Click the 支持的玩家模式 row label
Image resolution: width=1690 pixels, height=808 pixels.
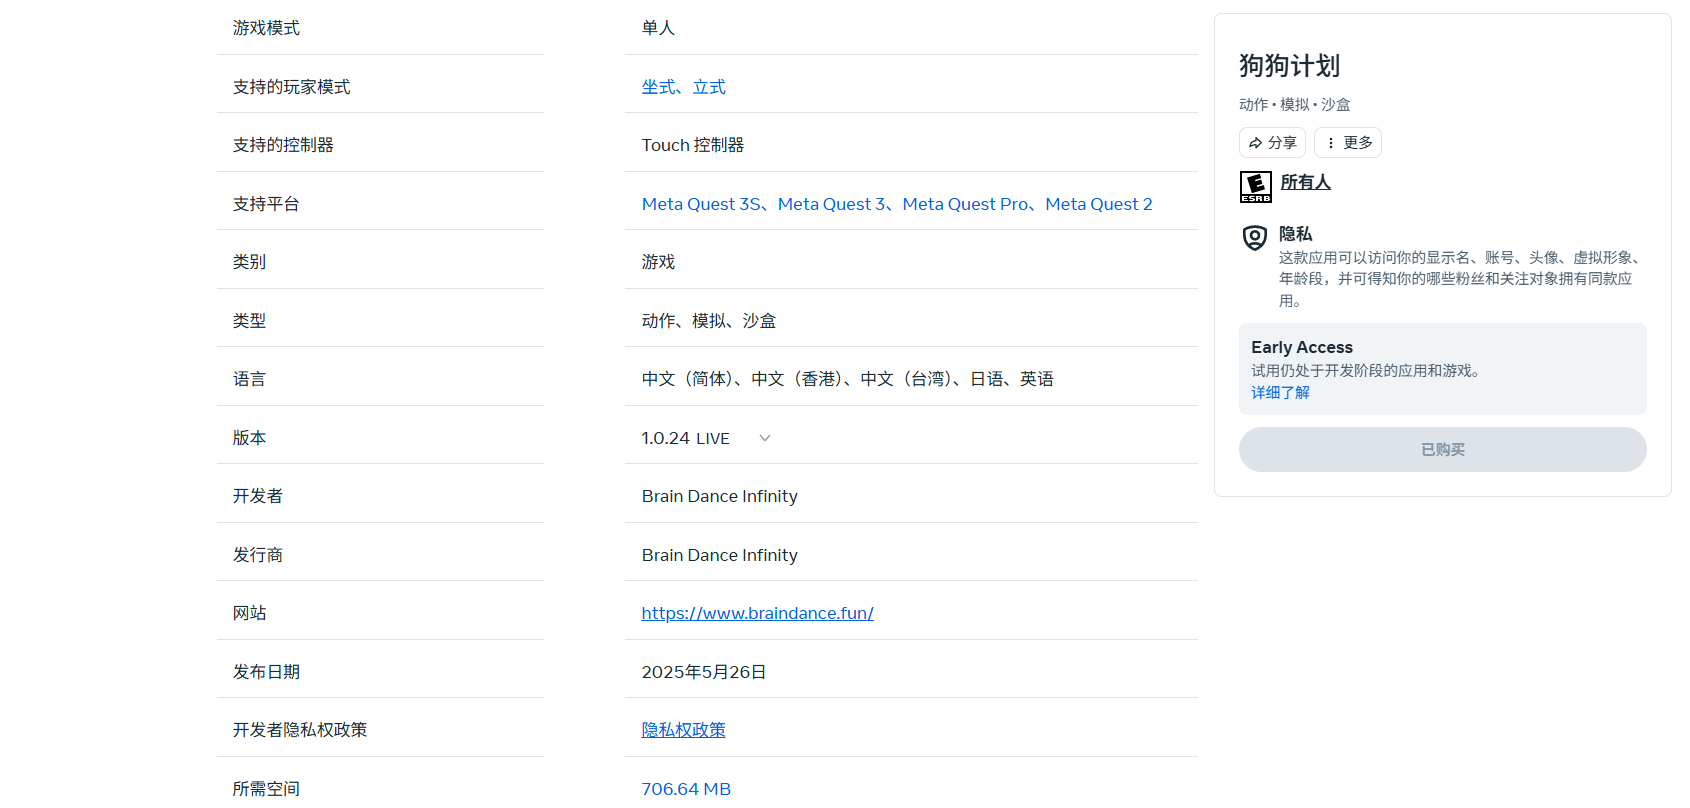(291, 87)
